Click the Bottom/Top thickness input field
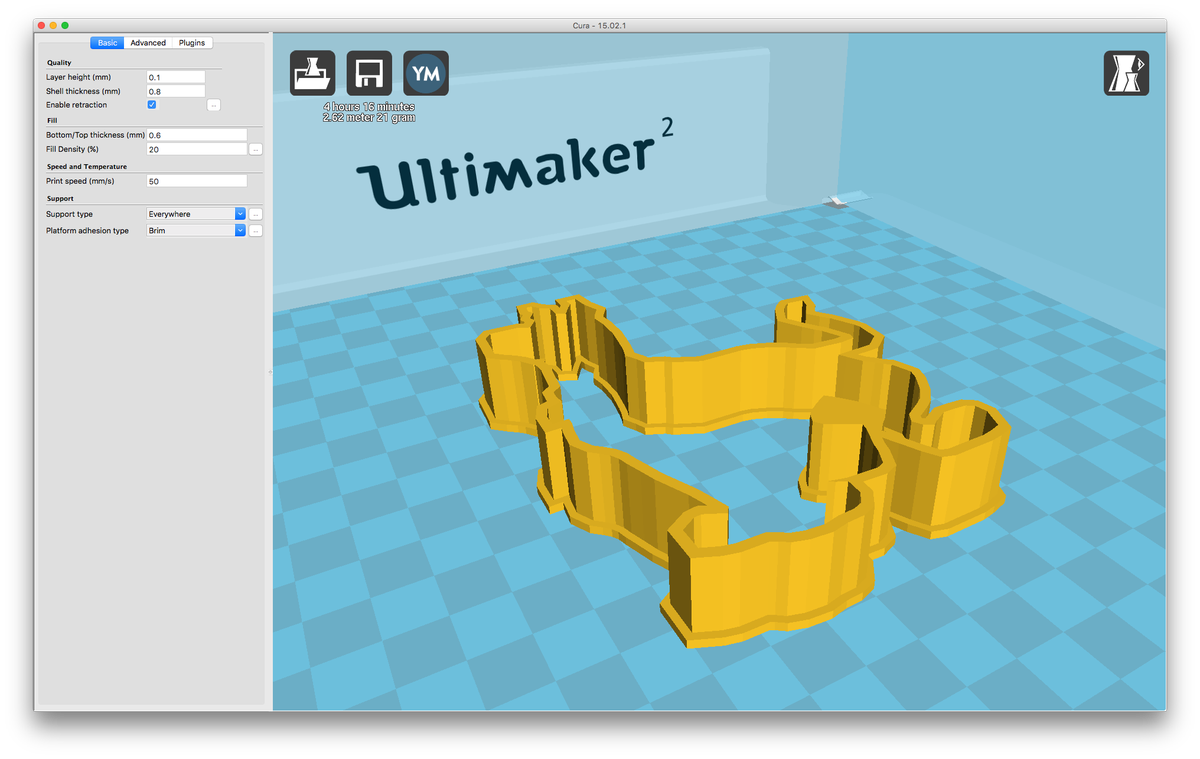1200x759 pixels. coord(196,135)
